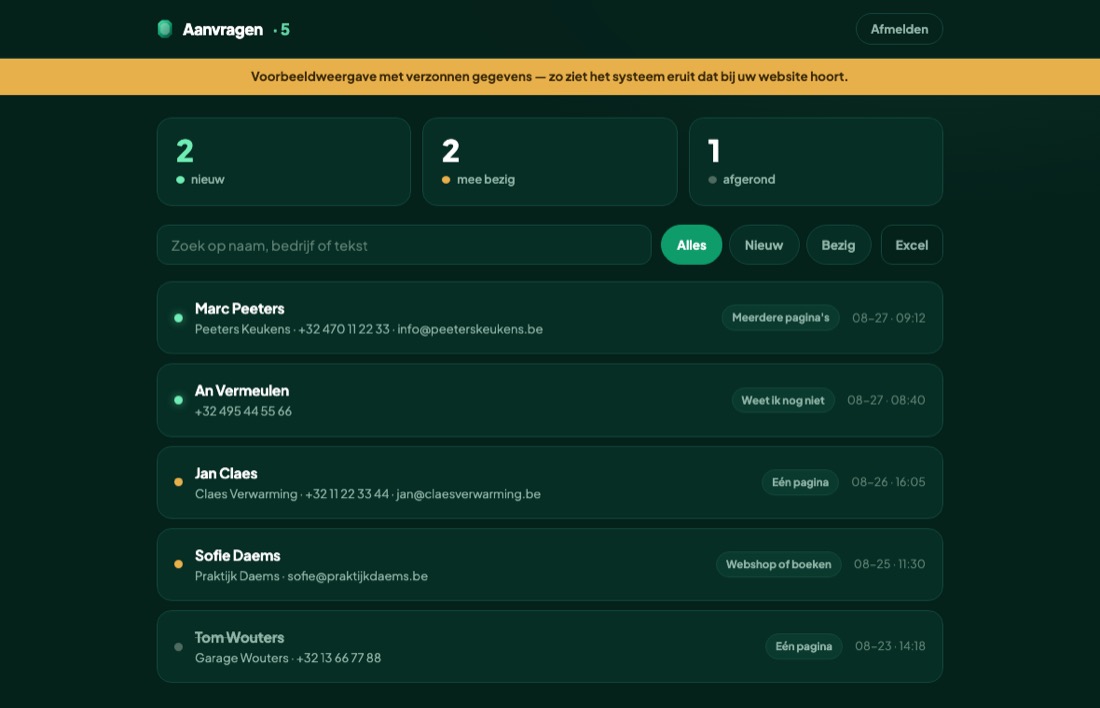
Task: Open the Jan Claes request row
Action: [549, 482]
